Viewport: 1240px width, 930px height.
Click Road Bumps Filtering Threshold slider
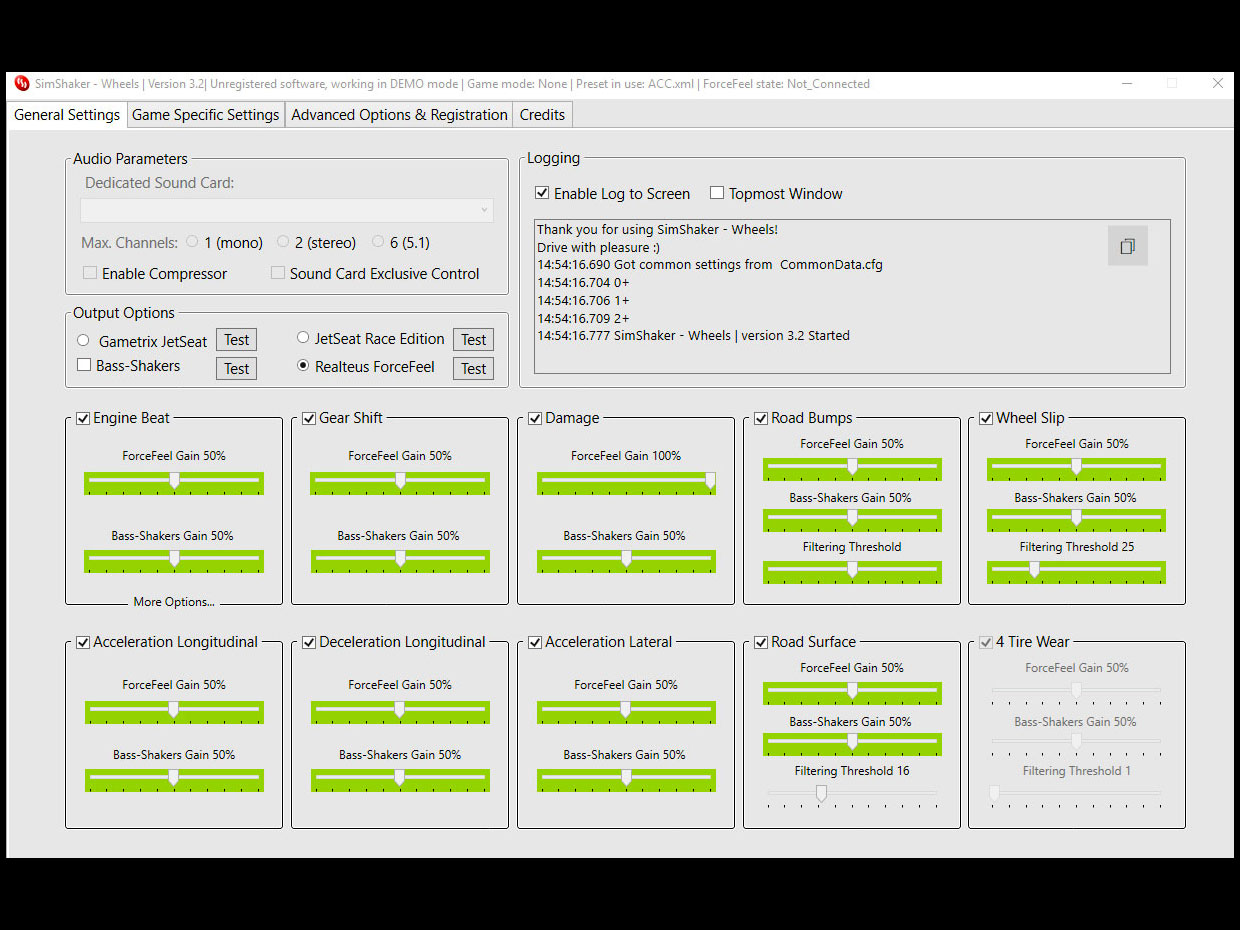852,572
